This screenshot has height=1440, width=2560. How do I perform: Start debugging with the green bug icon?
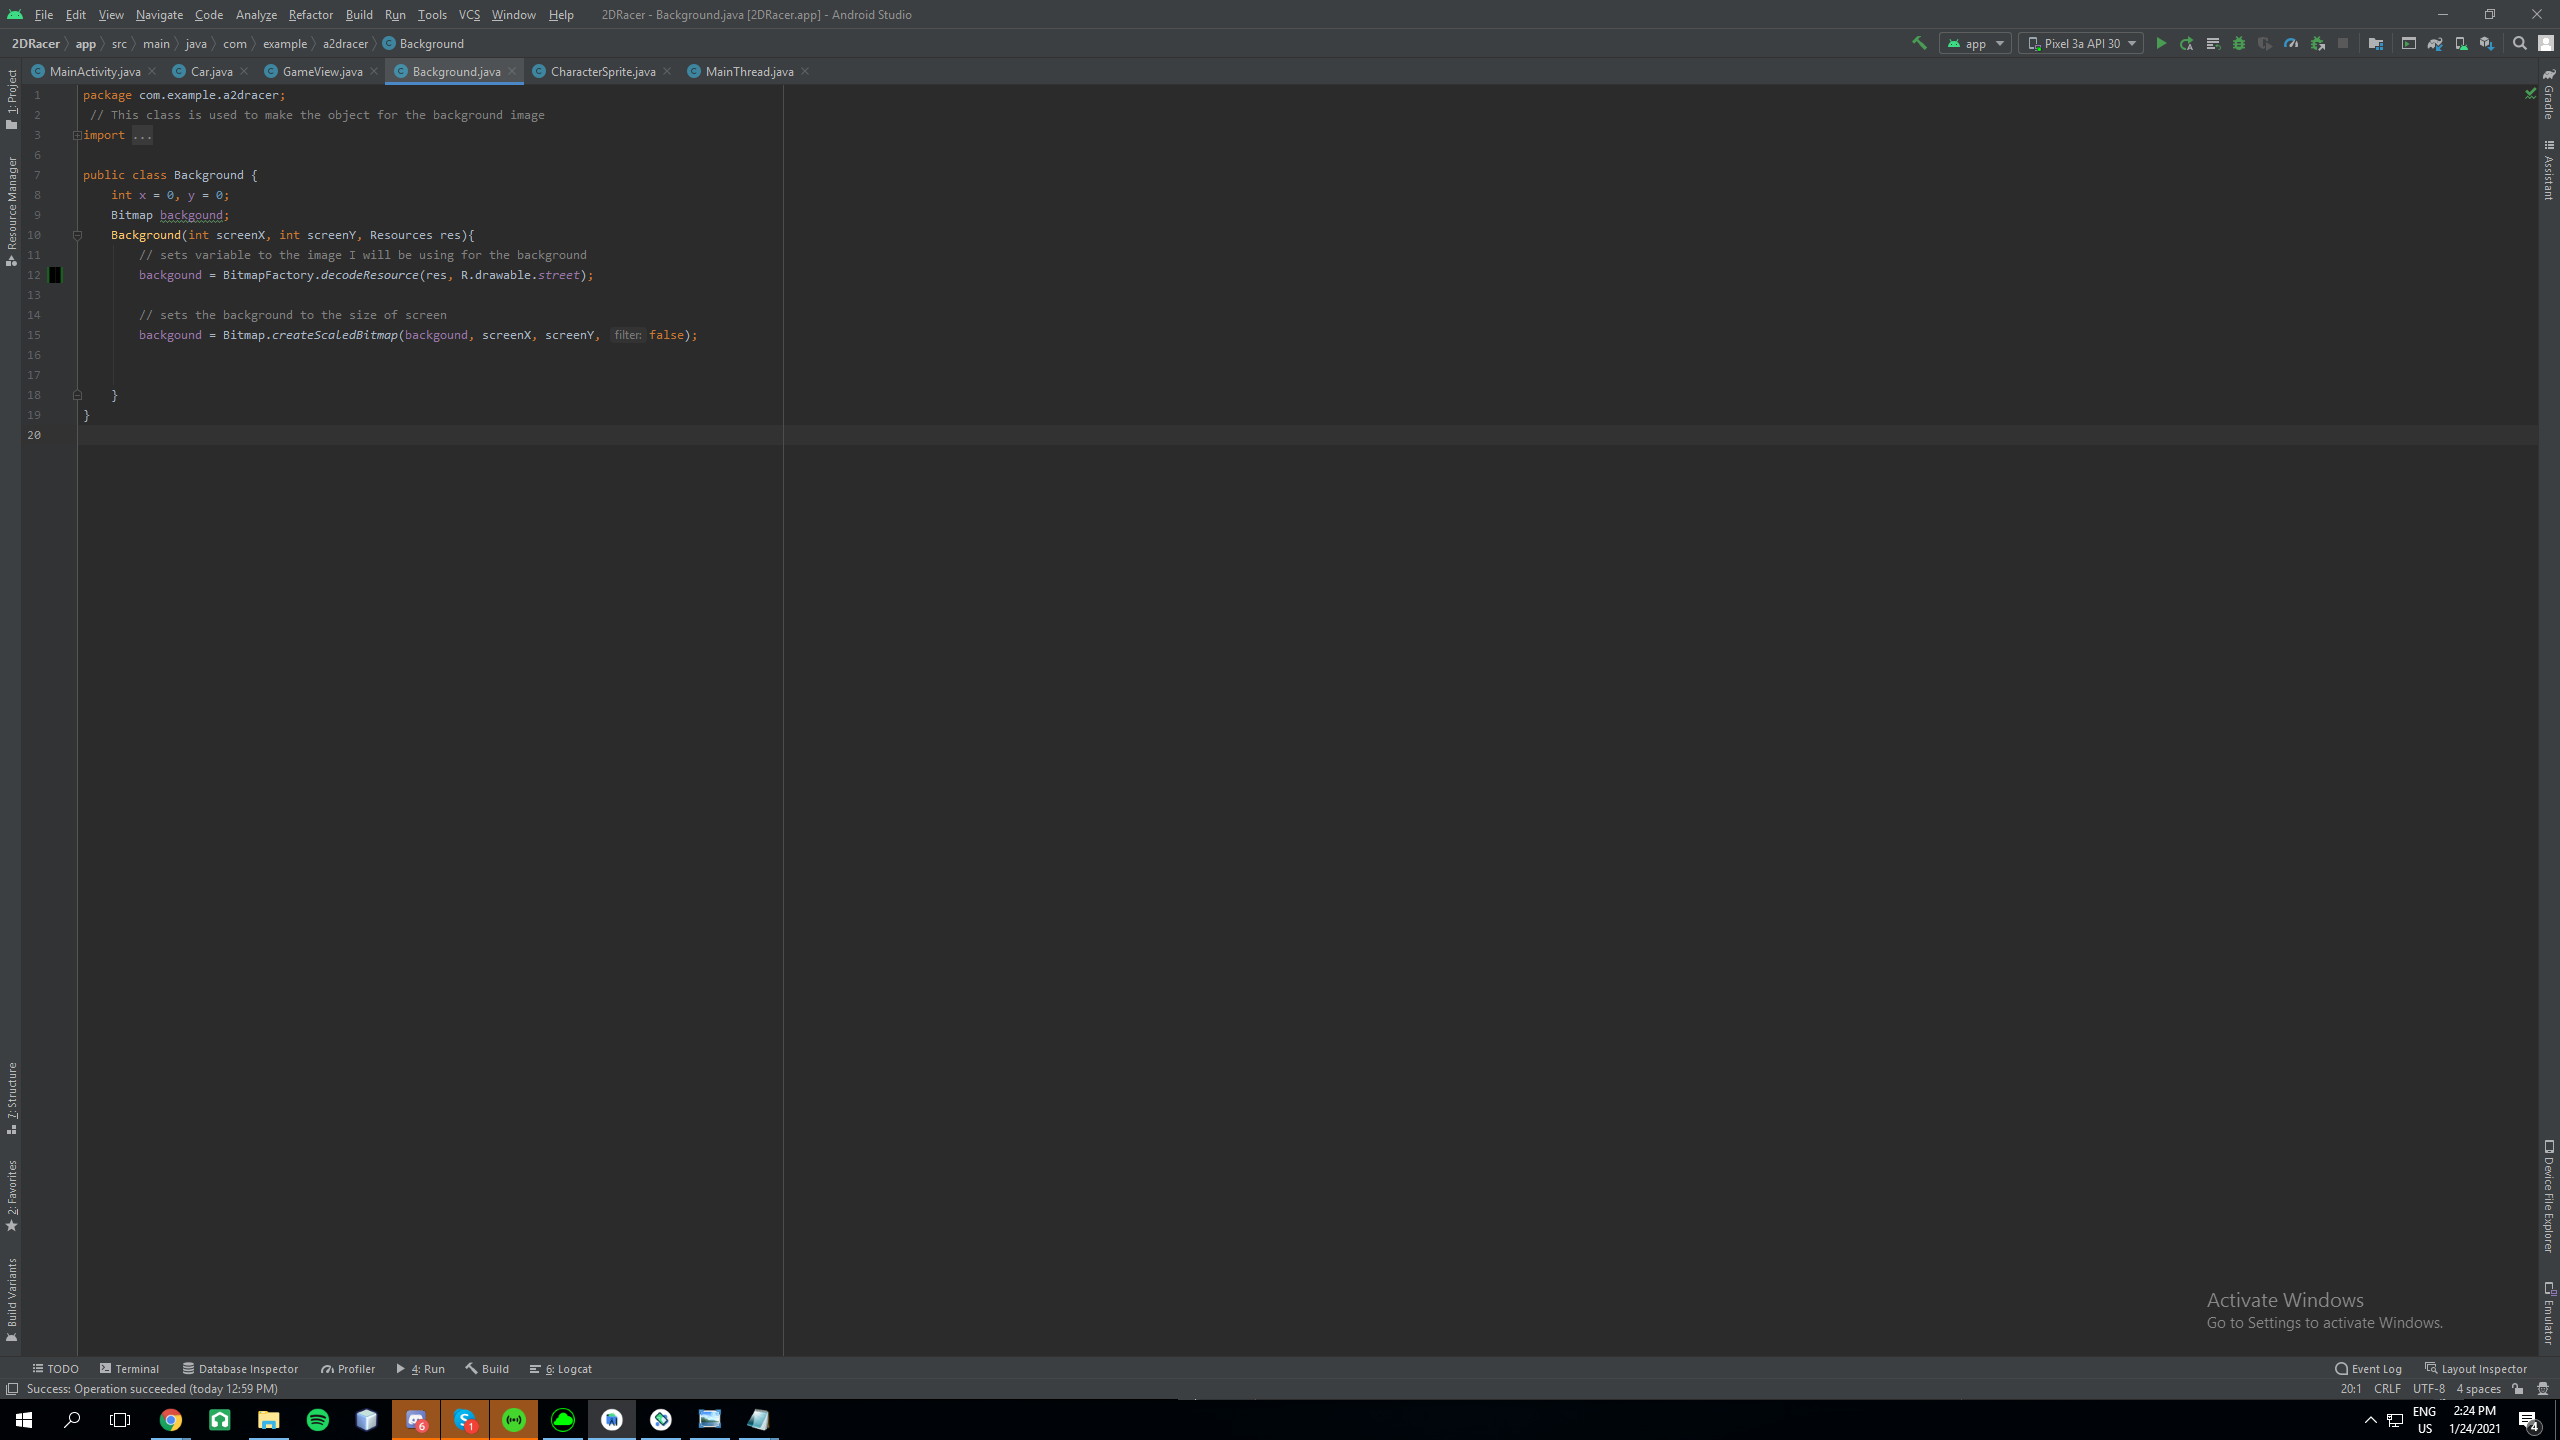(x=2239, y=43)
